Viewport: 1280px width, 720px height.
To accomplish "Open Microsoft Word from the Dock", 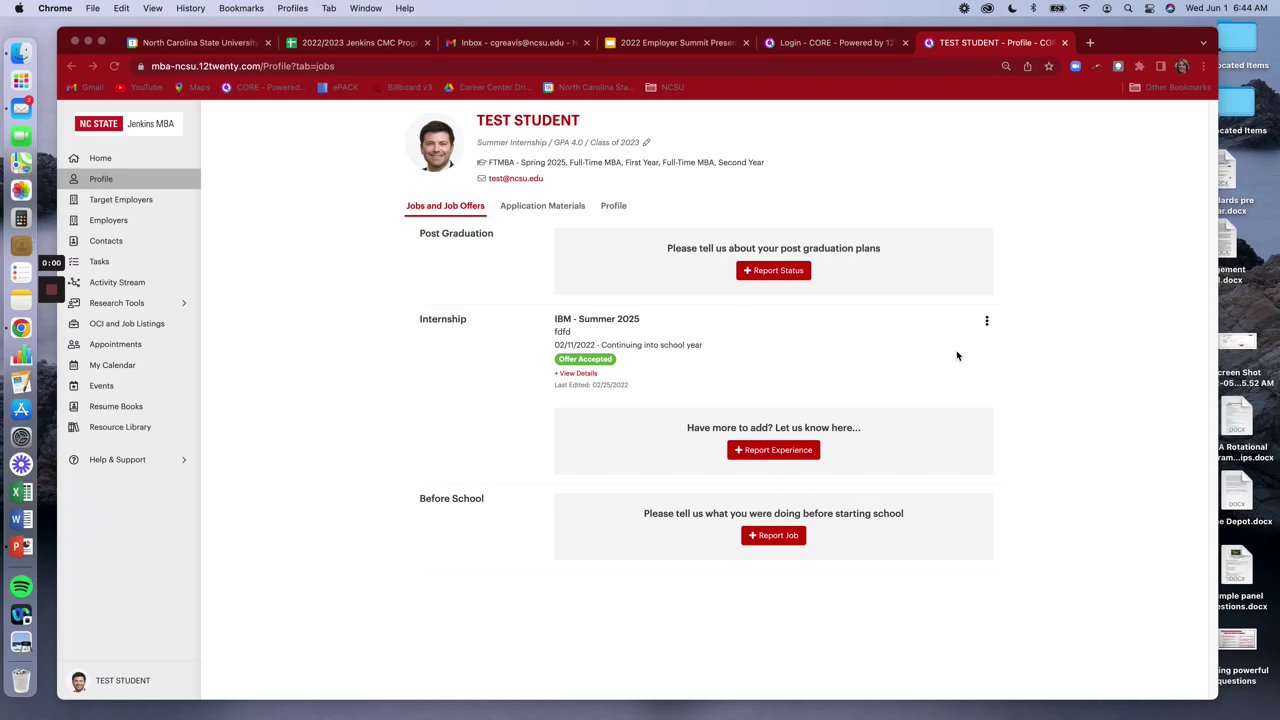I will 21,519.
